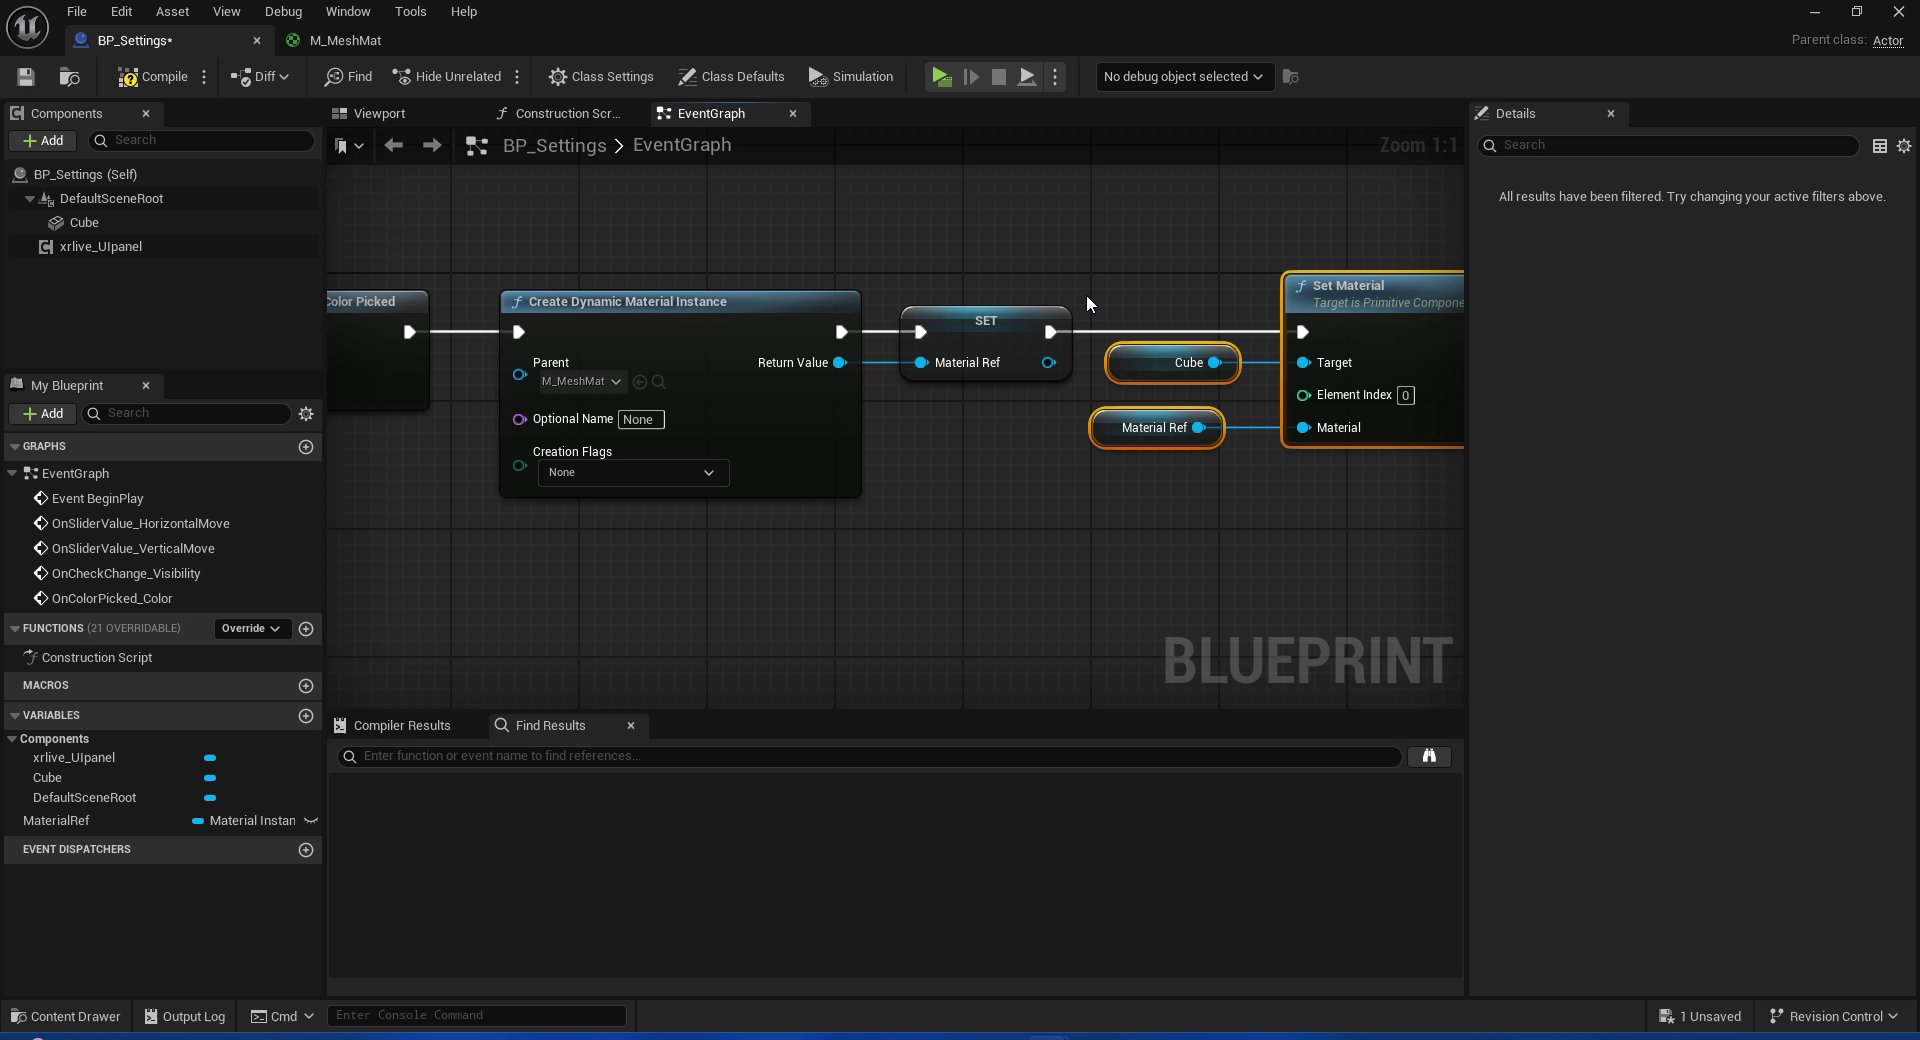Open the debug object selection dropdown
The width and height of the screenshot is (1920, 1040).
coord(1184,77)
